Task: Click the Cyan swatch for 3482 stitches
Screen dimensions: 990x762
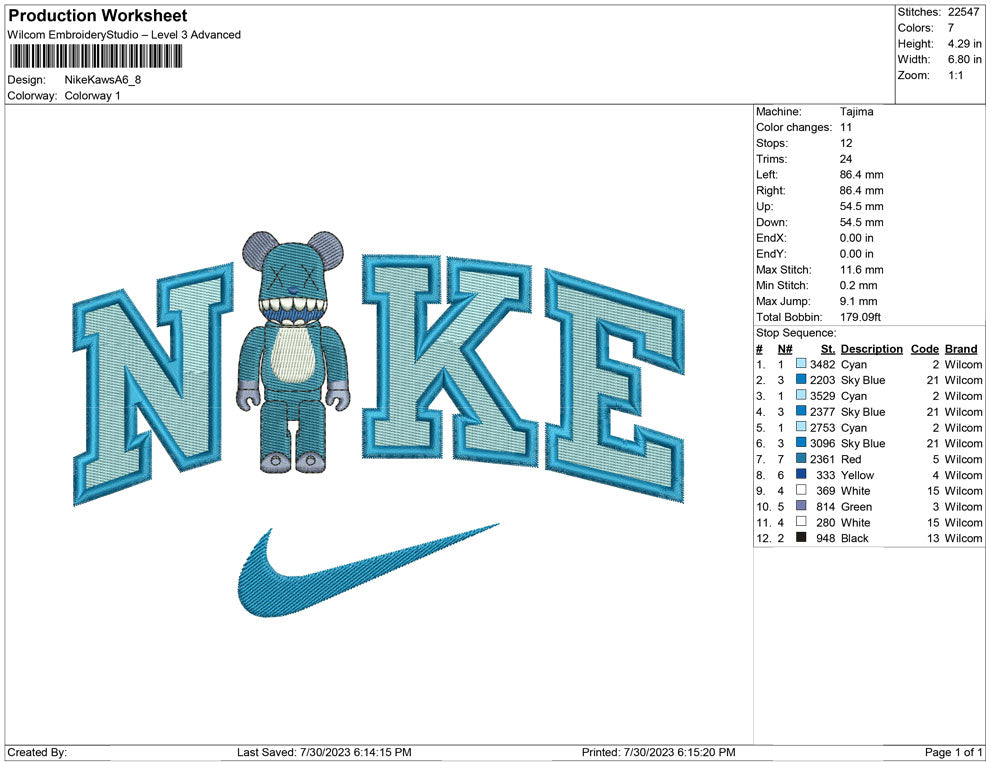Action: 801,364
